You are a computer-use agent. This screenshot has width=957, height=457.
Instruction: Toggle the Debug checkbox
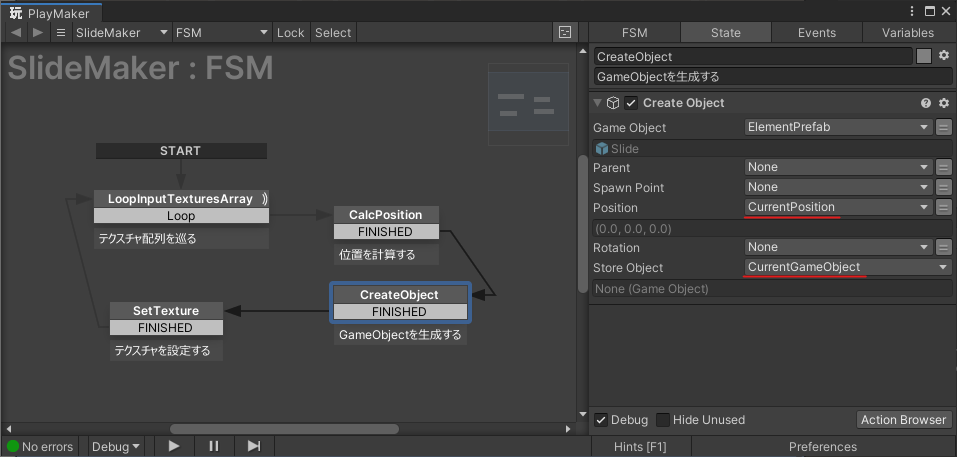click(601, 420)
